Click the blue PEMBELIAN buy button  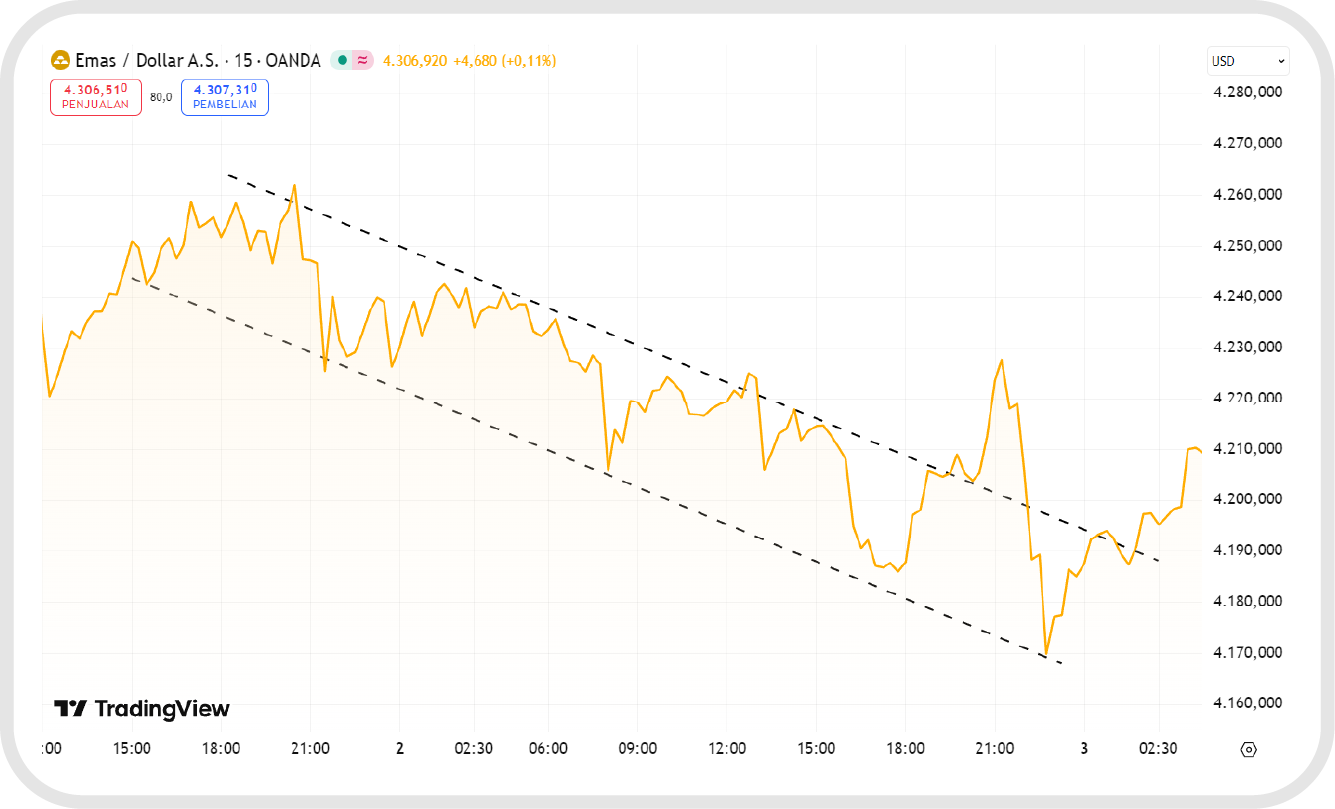point(225,96)
